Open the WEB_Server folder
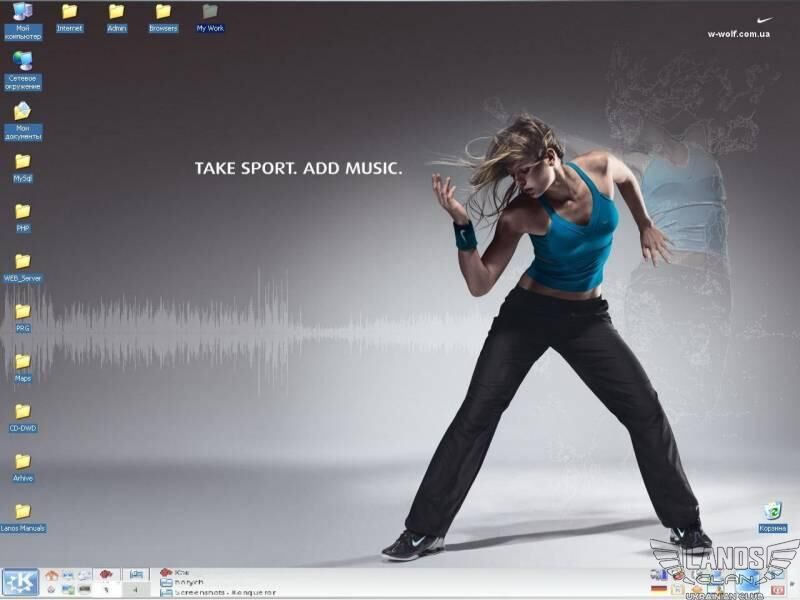Viewport: 800px width, 600px height. click(x=22, y=262)
